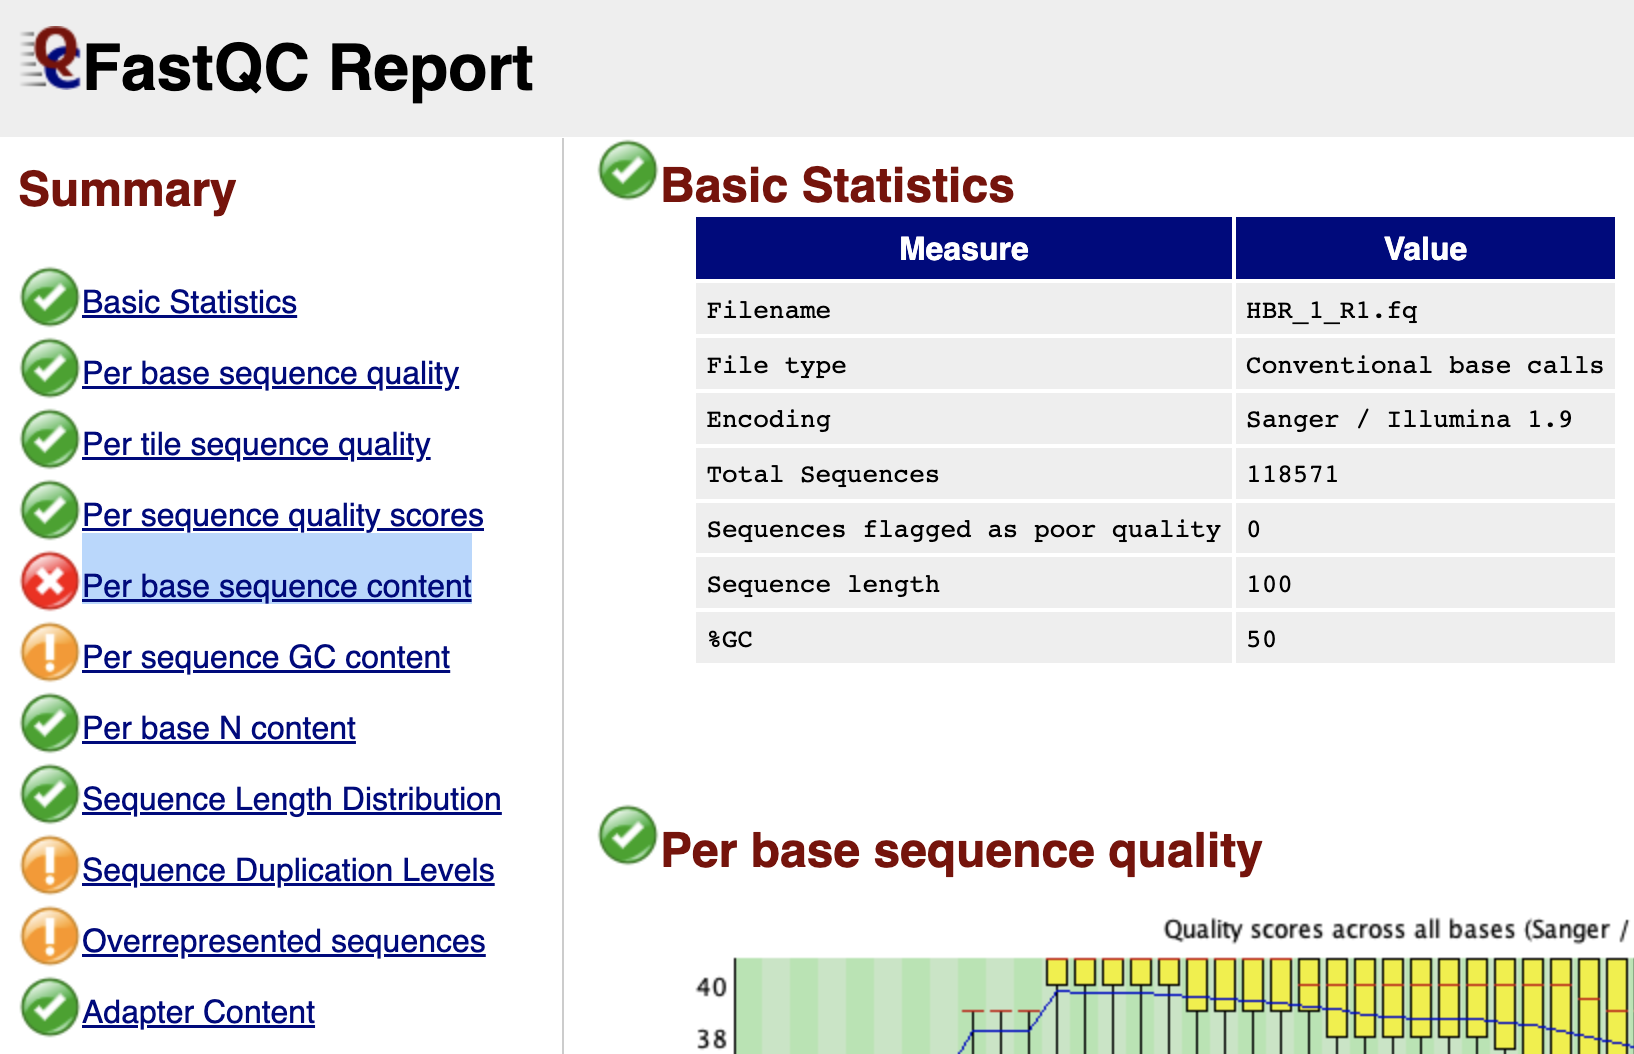
Task: Click the Measure column header in table
Action: [963, 249]
